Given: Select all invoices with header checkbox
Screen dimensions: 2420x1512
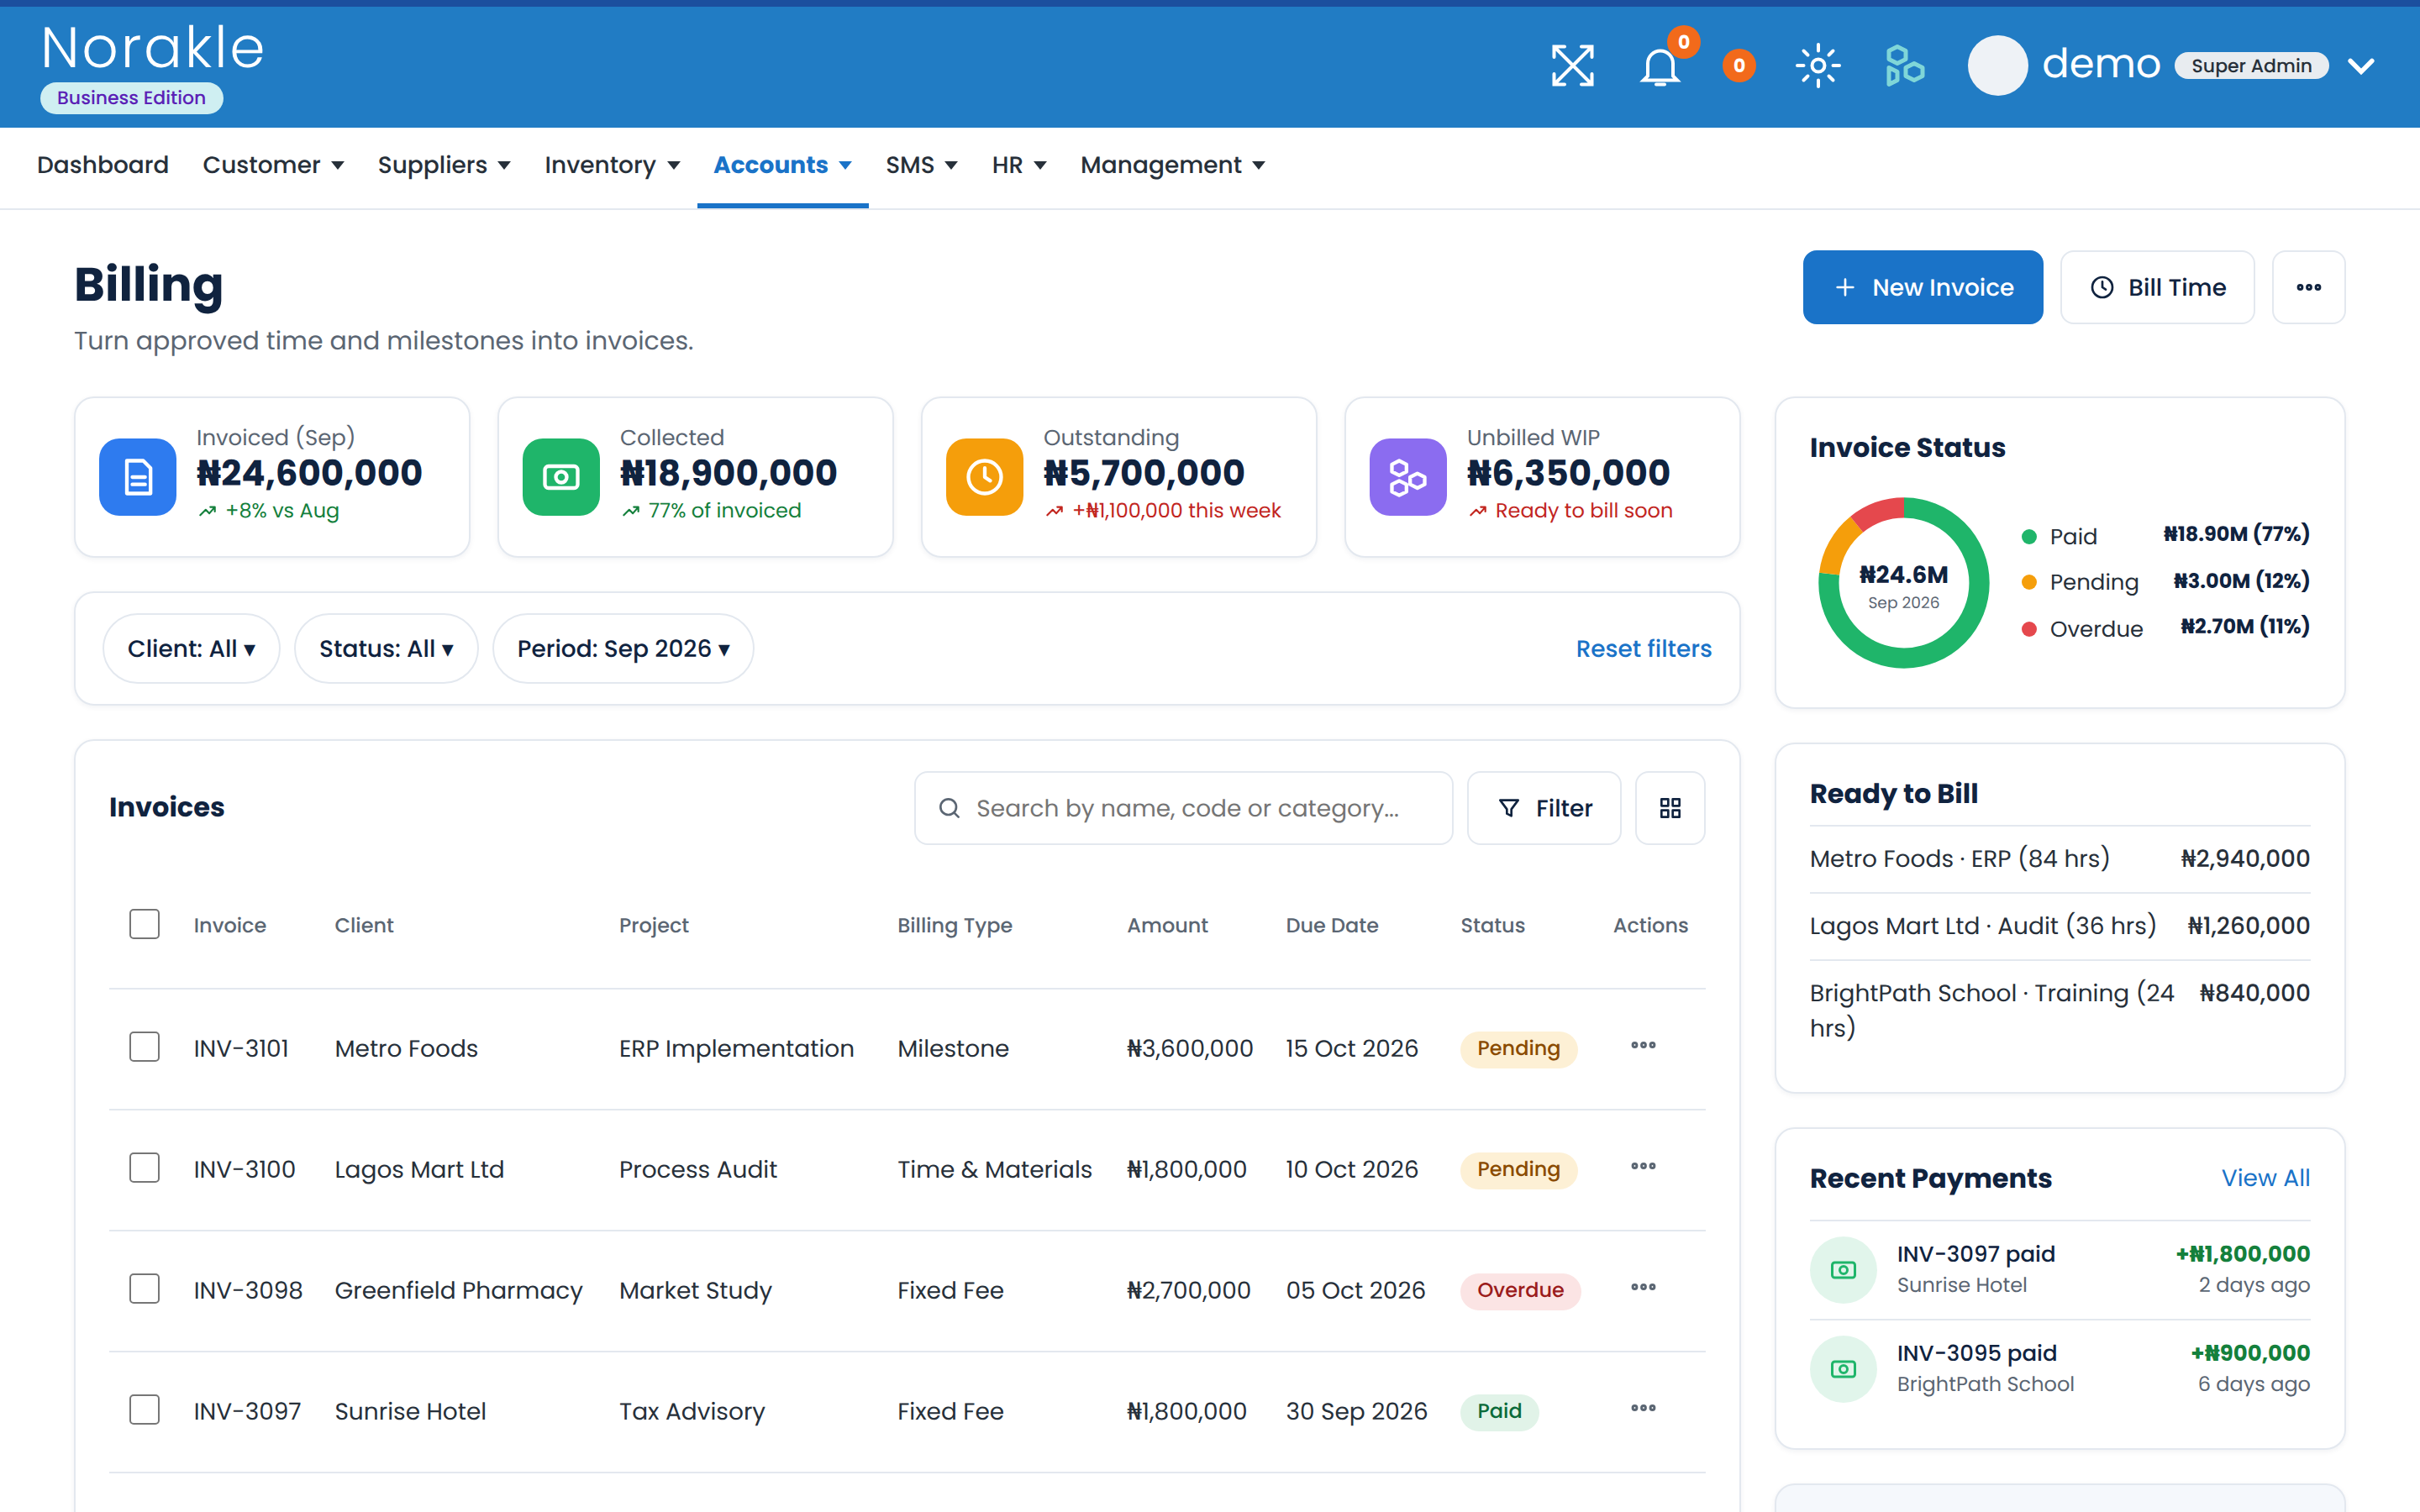Looking at the screenshot, I should tap(145, 924).
